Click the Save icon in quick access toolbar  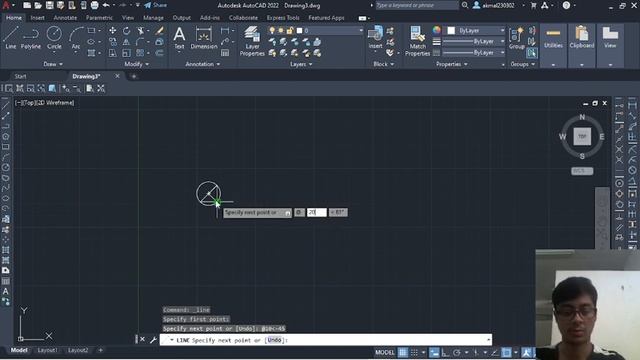pos(49,5)
